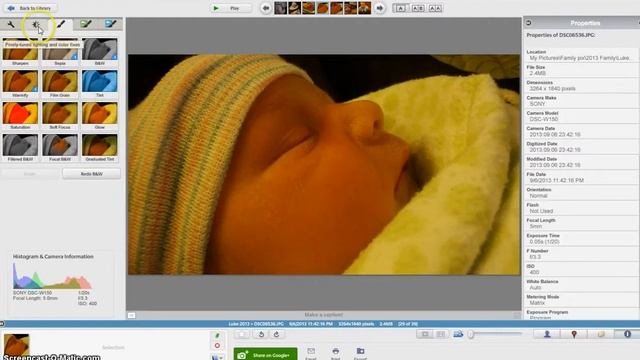Open the brush effects tab
Screen dimensions: 640x360
click(61, 24)
